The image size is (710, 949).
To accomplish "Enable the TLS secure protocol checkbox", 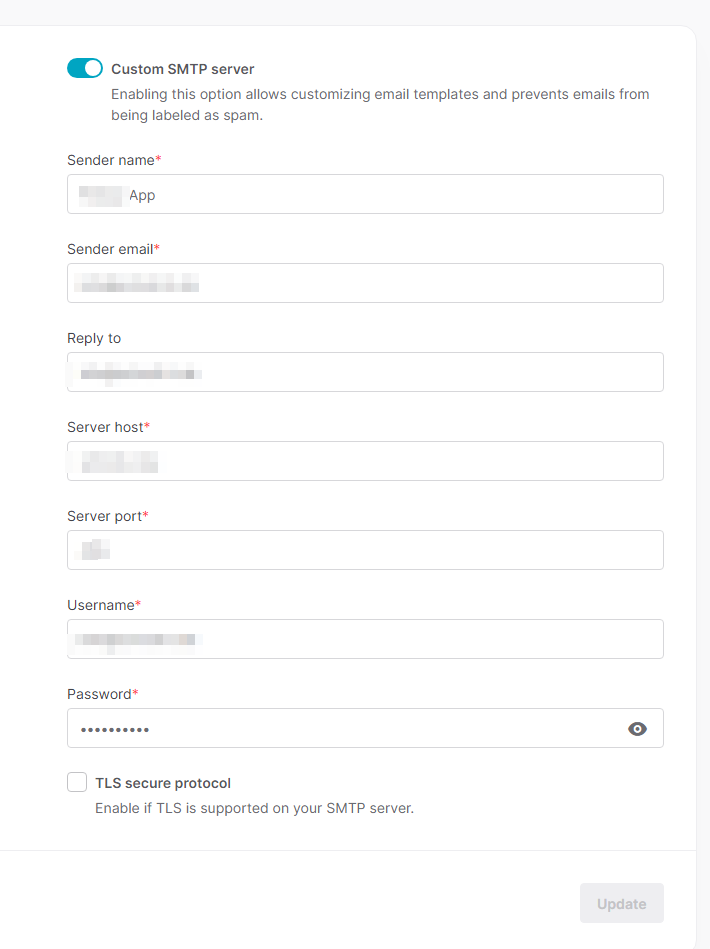I will click(77, 782).
